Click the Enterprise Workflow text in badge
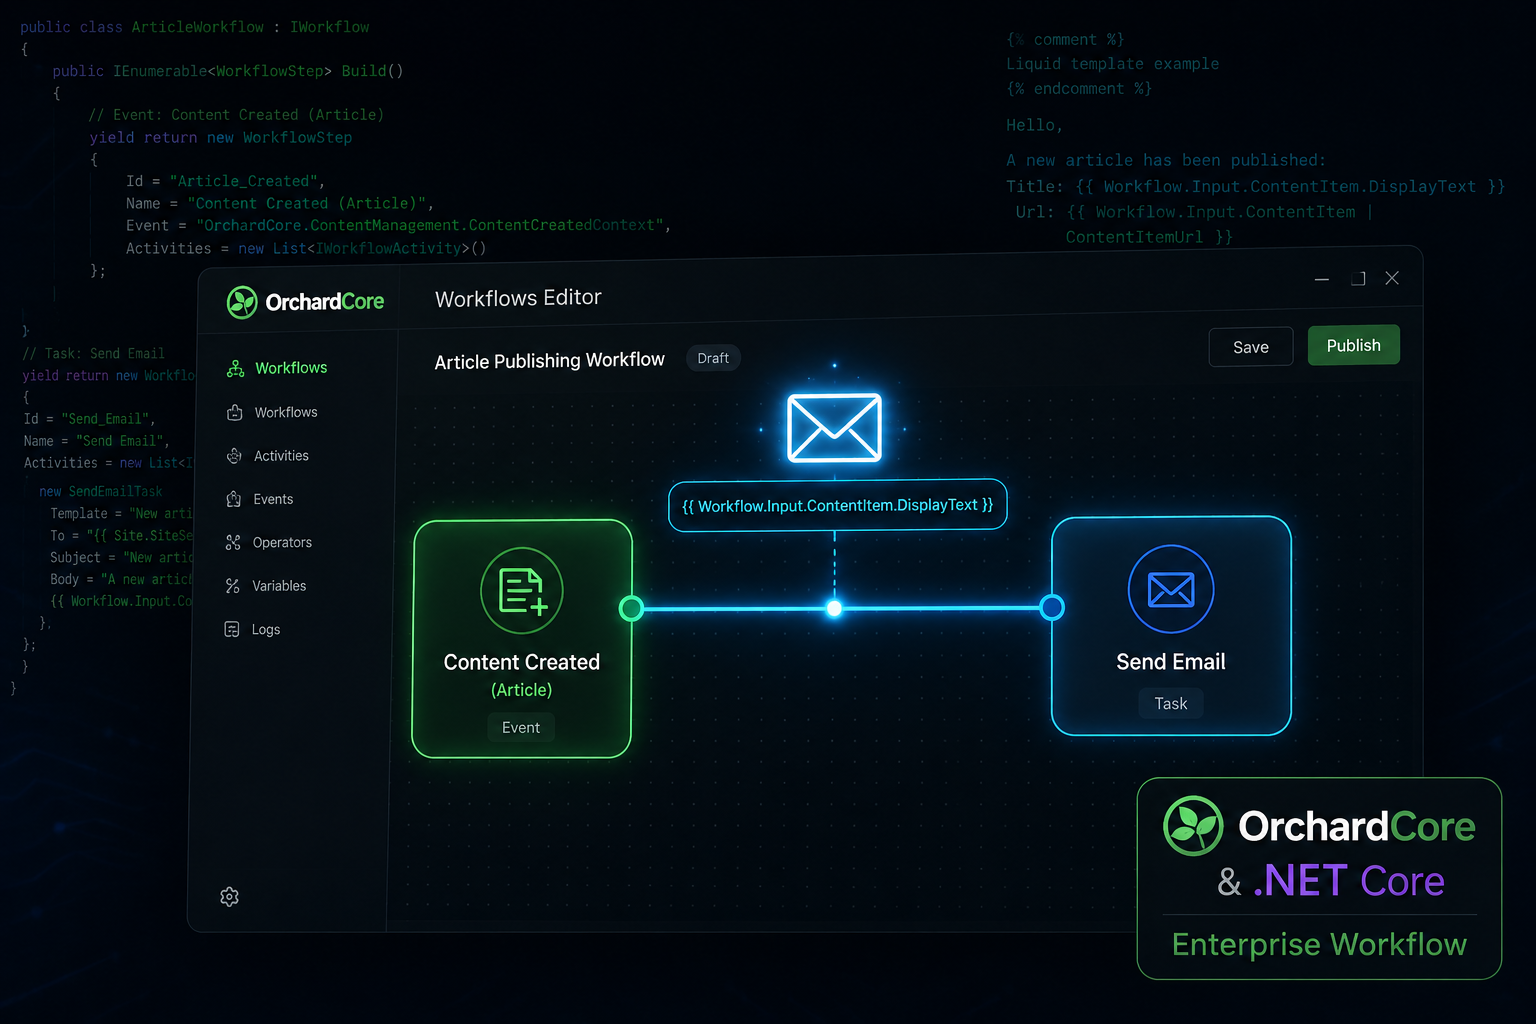 click(x=1319, y=944)
